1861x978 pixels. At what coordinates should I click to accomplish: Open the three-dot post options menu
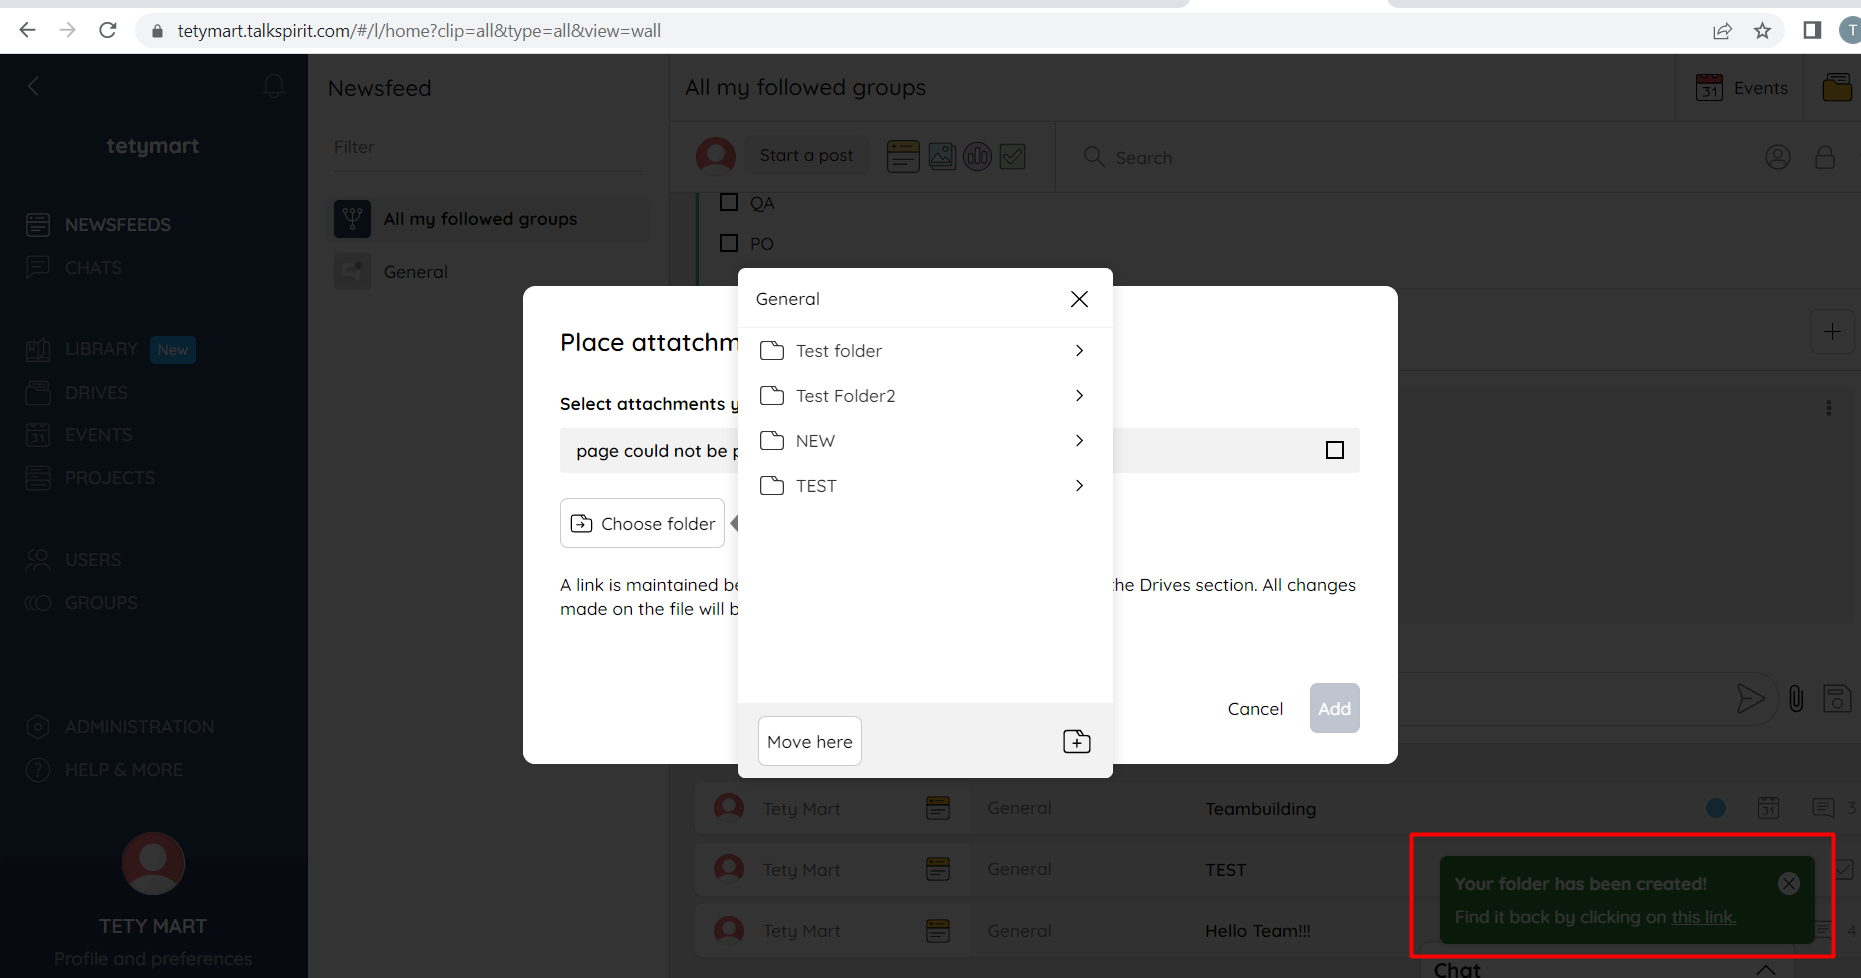click(1829, 408)
